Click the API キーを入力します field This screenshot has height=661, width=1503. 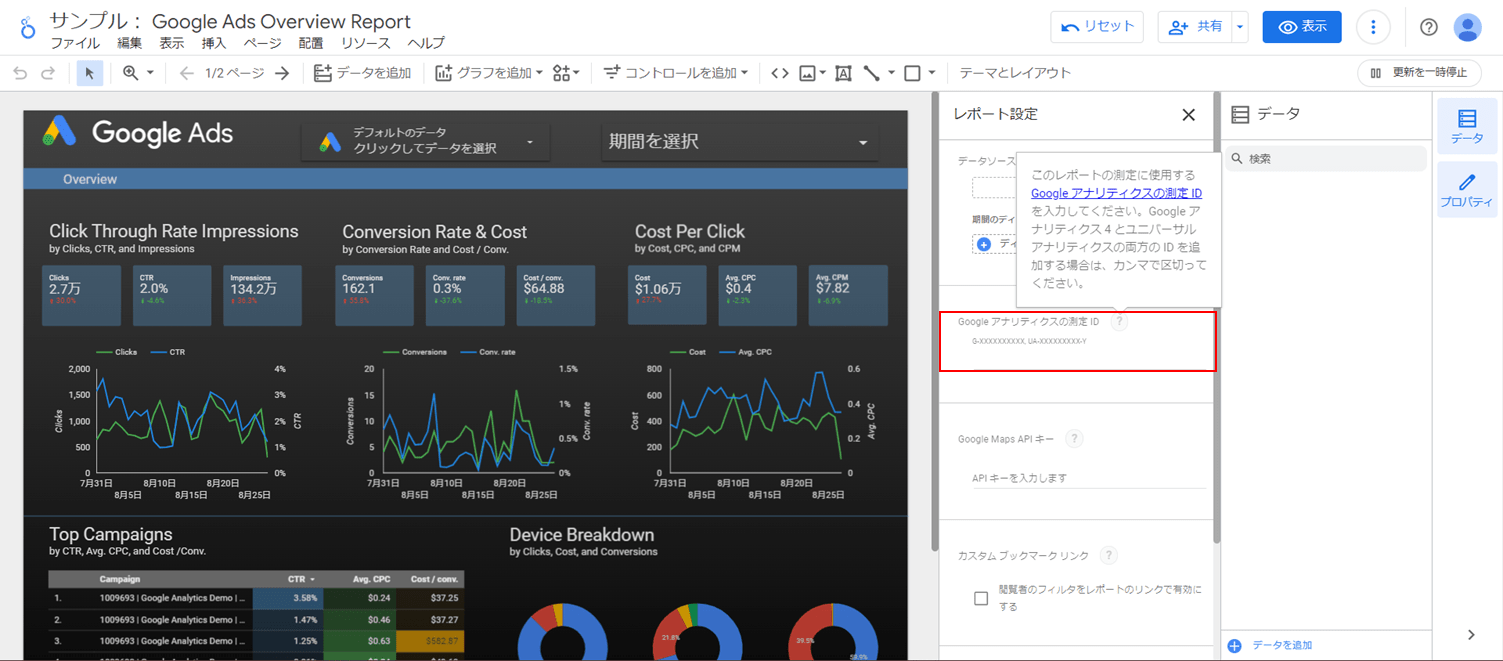(1088, 478)
